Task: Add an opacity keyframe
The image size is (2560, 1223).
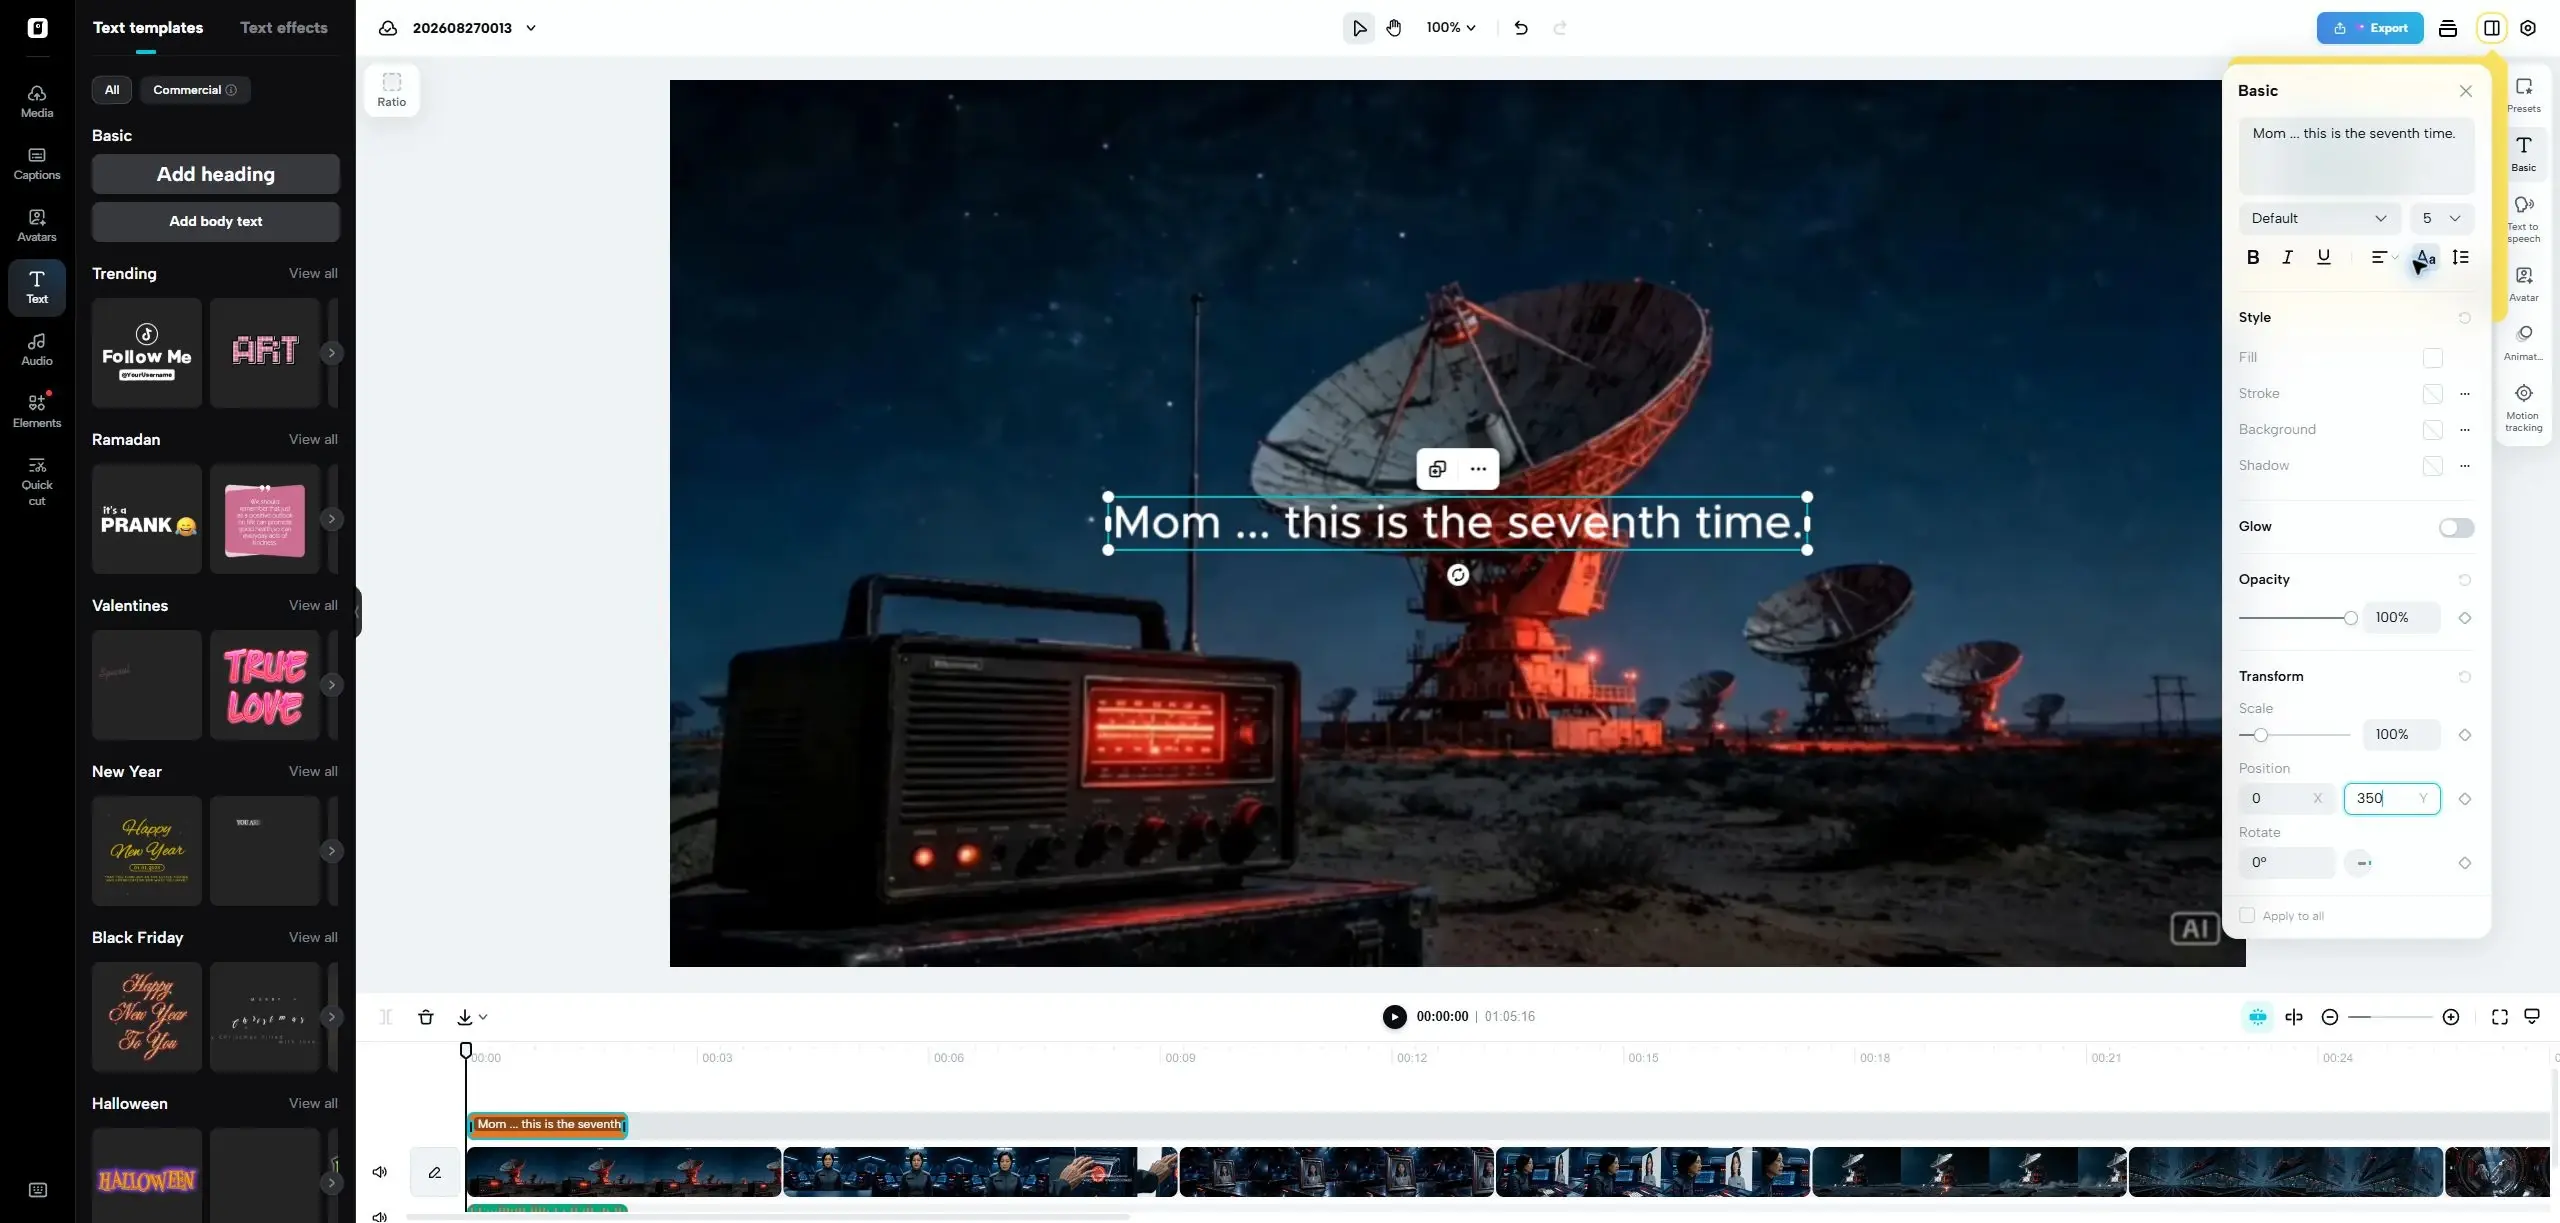Action: tap(2465, 618)
